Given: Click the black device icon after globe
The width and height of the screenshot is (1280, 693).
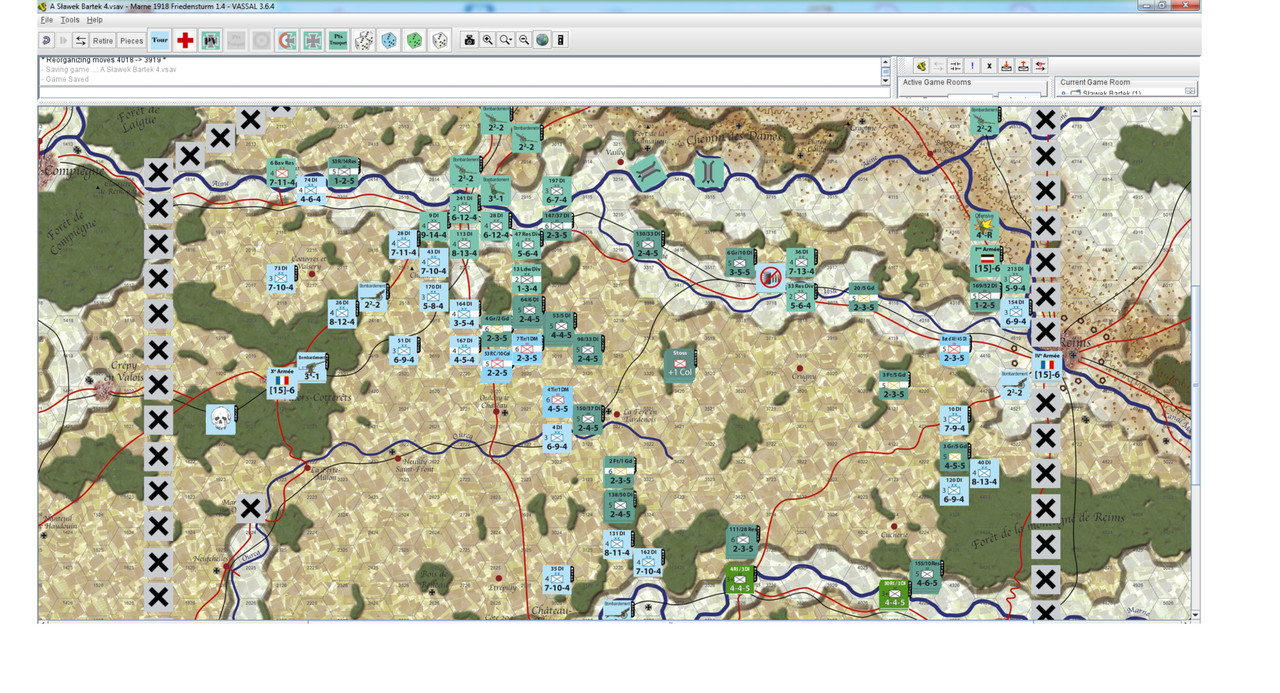Looking at the screenshot, I should point(561,40).
